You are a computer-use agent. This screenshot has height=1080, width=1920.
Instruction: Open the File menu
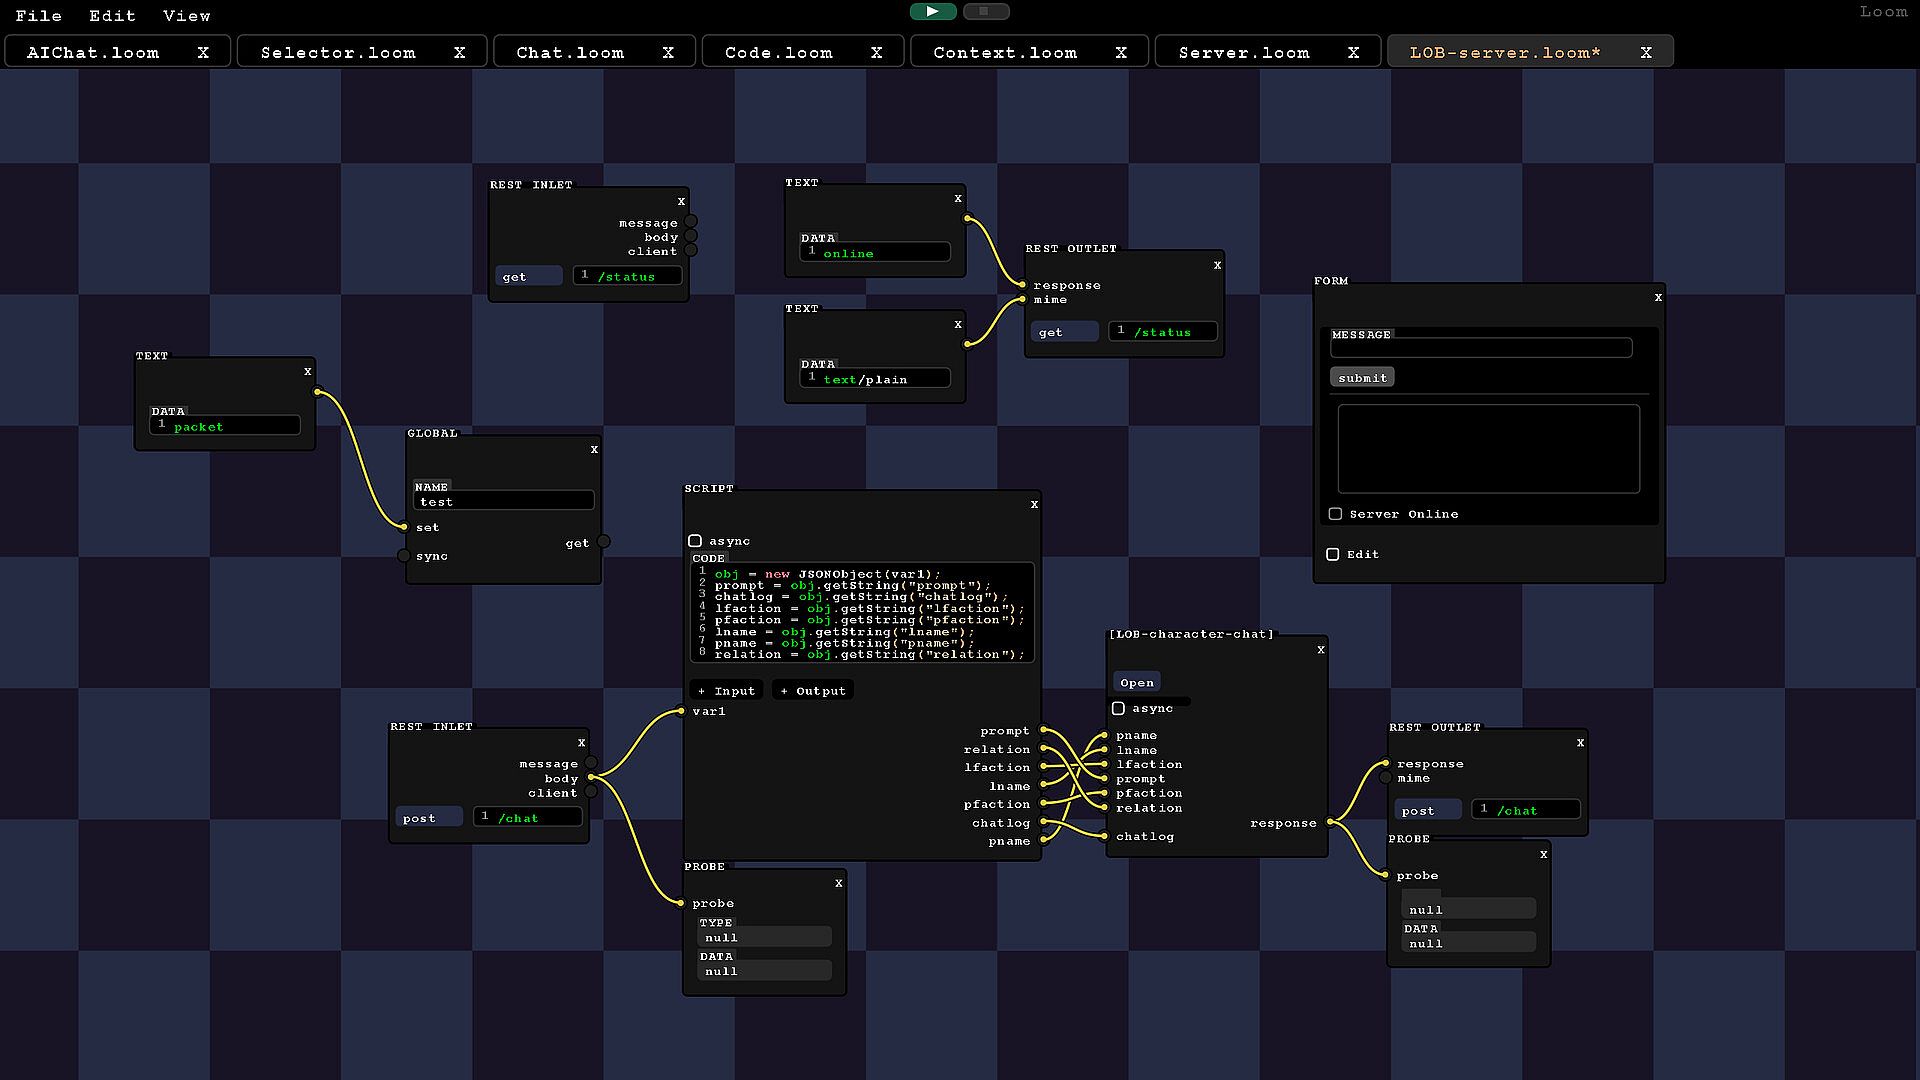(x=38, y=15)
